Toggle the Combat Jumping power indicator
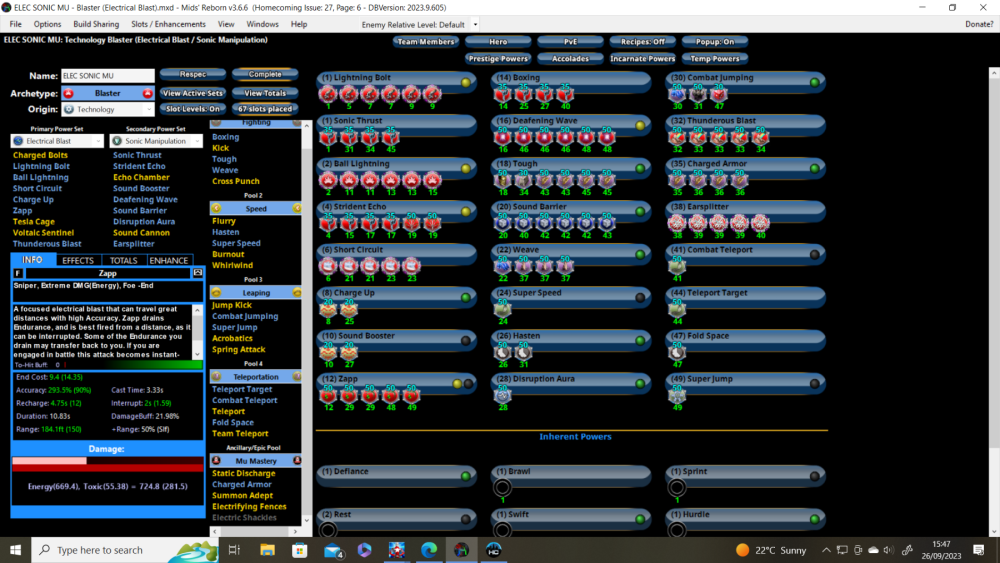 (815, 82)
